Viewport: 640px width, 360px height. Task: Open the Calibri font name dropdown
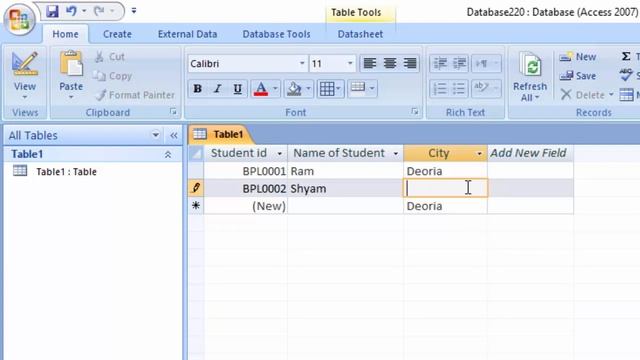coord(302,64)
